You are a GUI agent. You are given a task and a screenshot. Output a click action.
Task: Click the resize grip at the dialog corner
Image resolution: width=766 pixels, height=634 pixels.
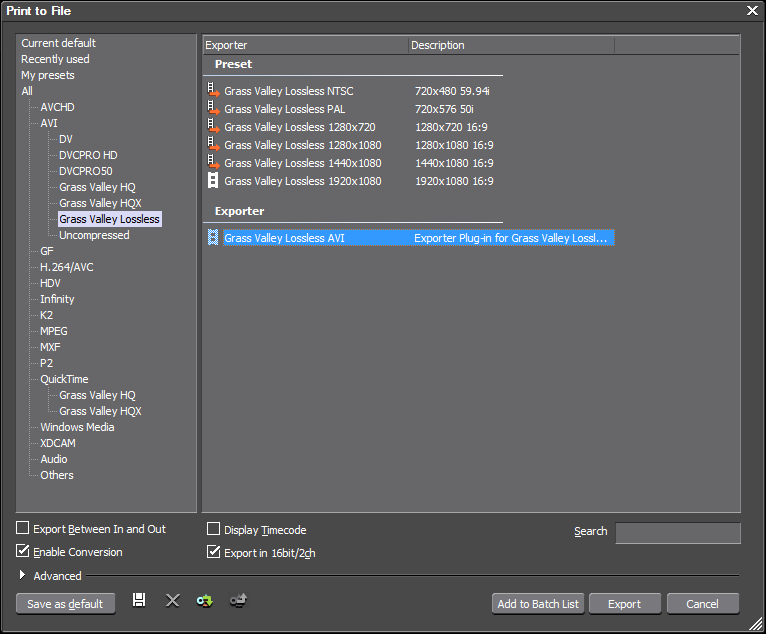[x=755, y=624]
